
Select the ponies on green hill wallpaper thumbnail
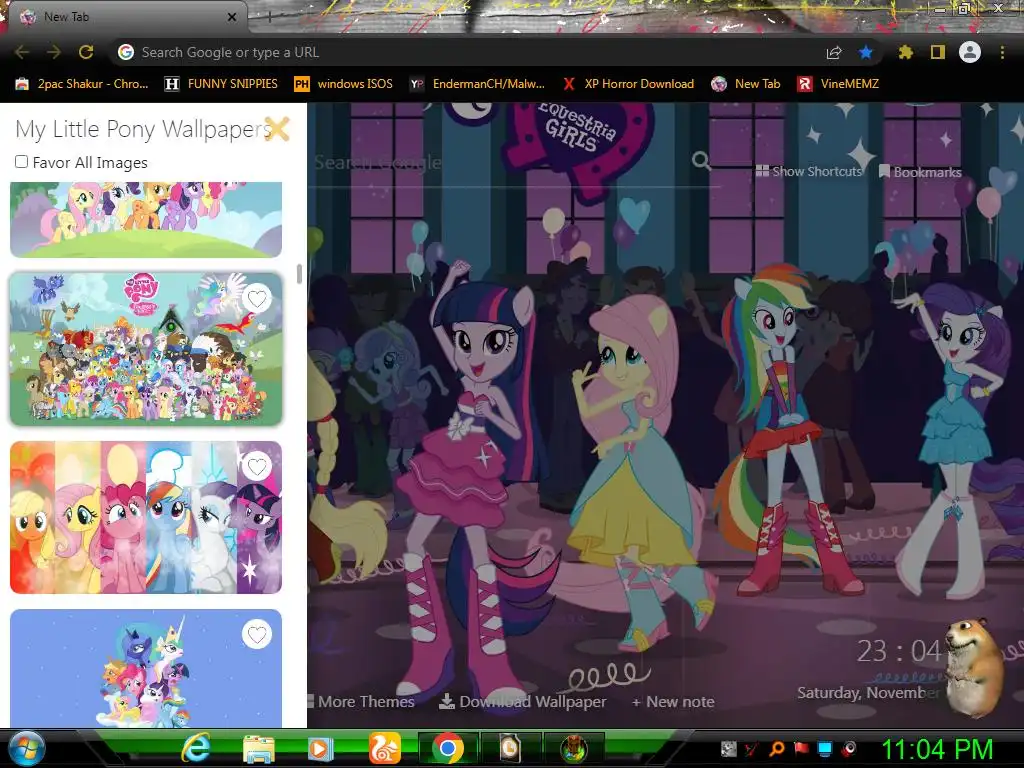tap(146, 219)
